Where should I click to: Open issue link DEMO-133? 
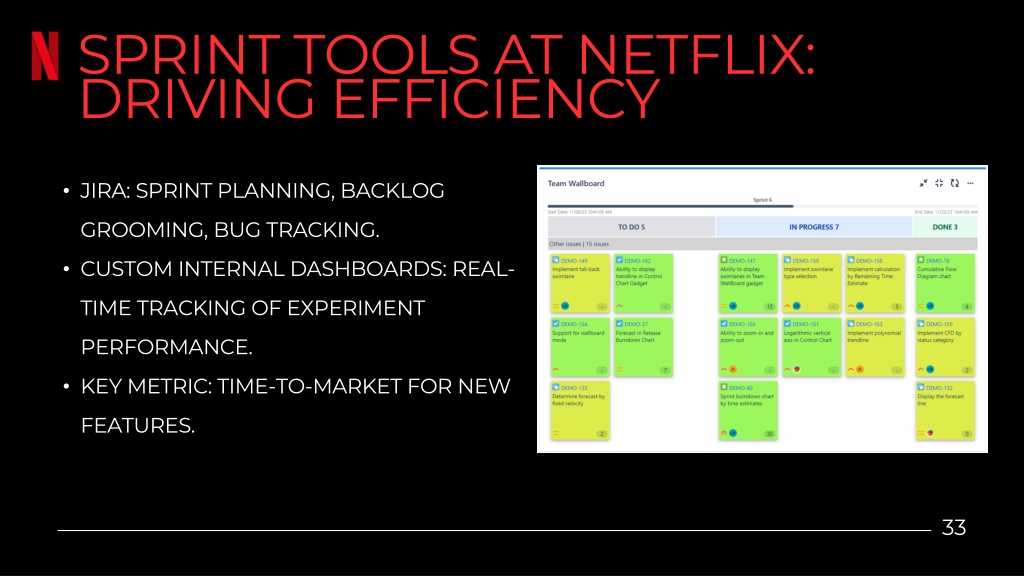point(574,388)
